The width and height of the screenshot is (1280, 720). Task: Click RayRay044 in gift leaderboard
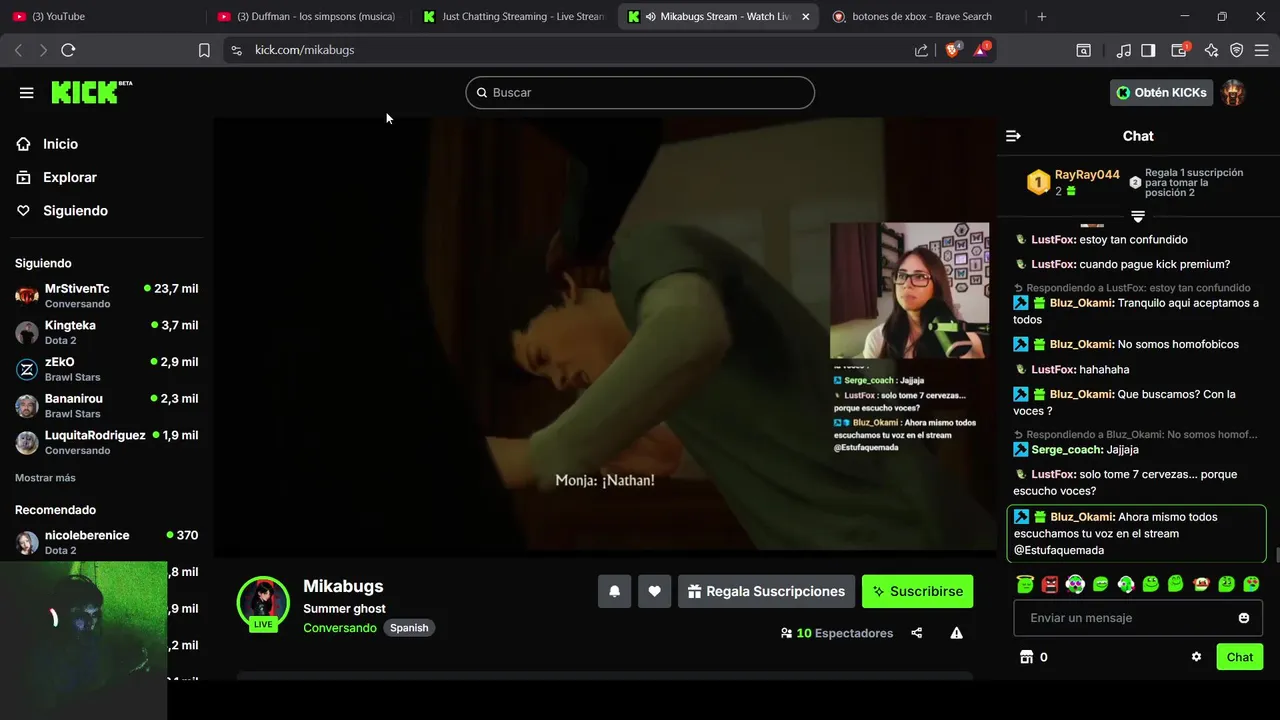[x=1087, y=174]
